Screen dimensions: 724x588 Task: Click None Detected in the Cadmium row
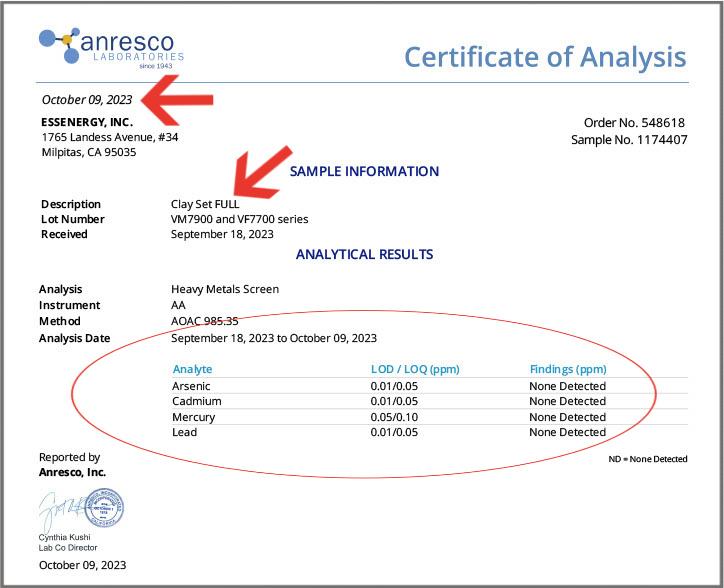point(567,401)
